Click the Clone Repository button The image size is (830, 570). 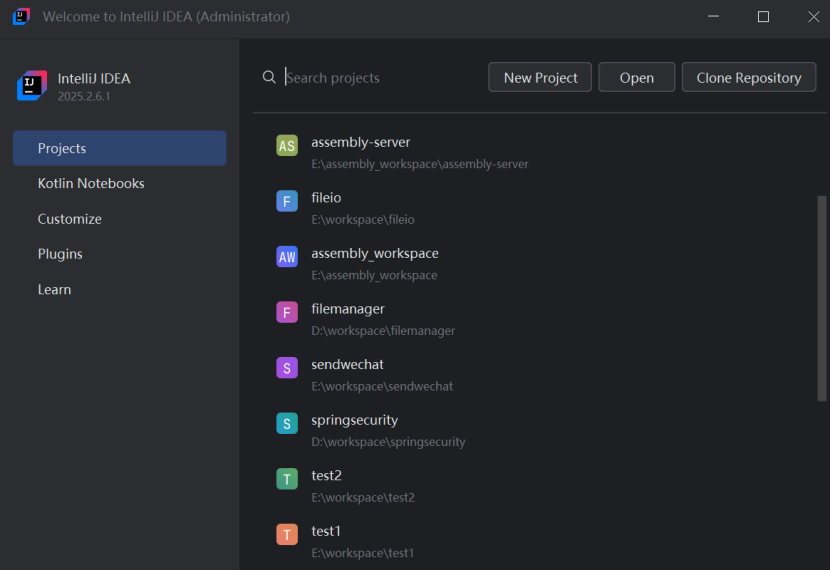[x=749, y=77]
